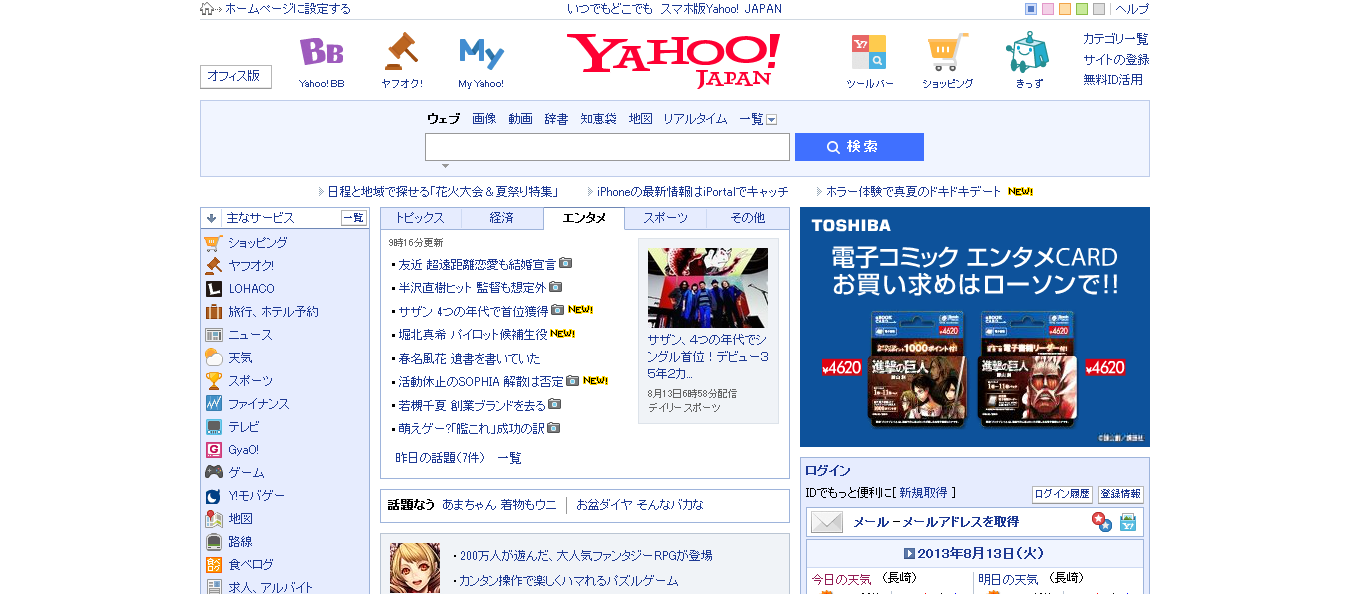Click the weather sun-cloud icon in sidebar
This screenshot has width=1349, height=594.
coord(213,358)
